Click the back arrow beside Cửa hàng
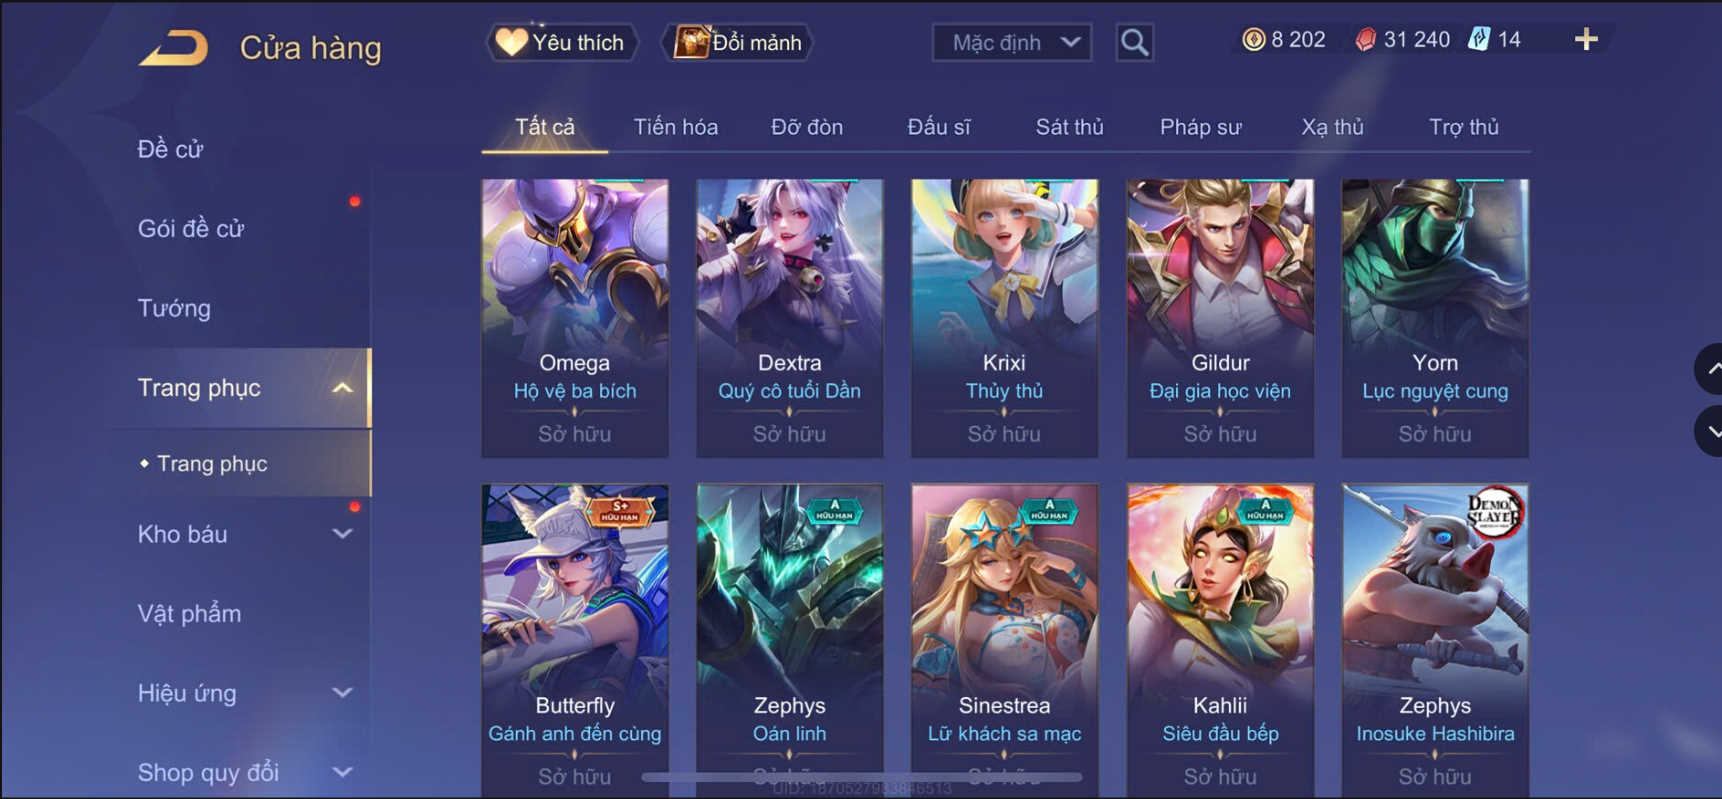 (174, 48)
